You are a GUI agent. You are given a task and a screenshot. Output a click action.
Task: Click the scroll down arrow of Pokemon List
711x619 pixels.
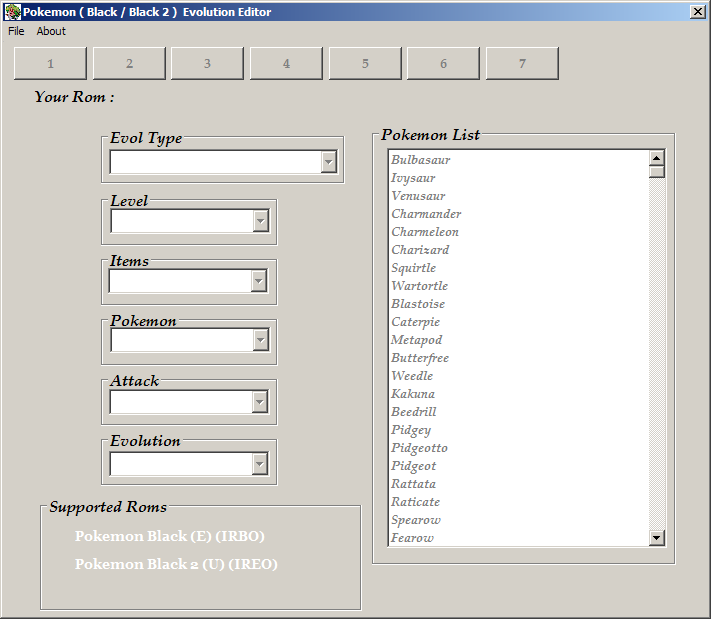click(x=657, y=538)
